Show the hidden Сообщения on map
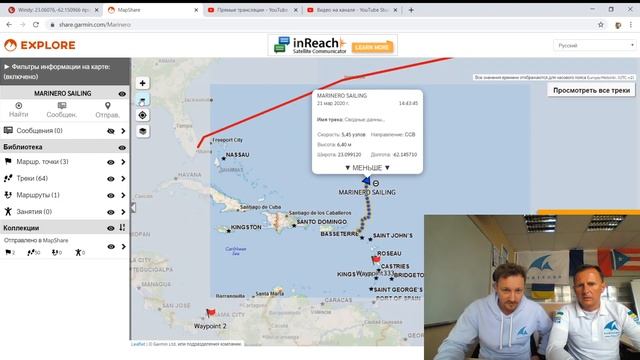This screenshot has height=360, width=640. pyautogui.click(x=111, y=131)
